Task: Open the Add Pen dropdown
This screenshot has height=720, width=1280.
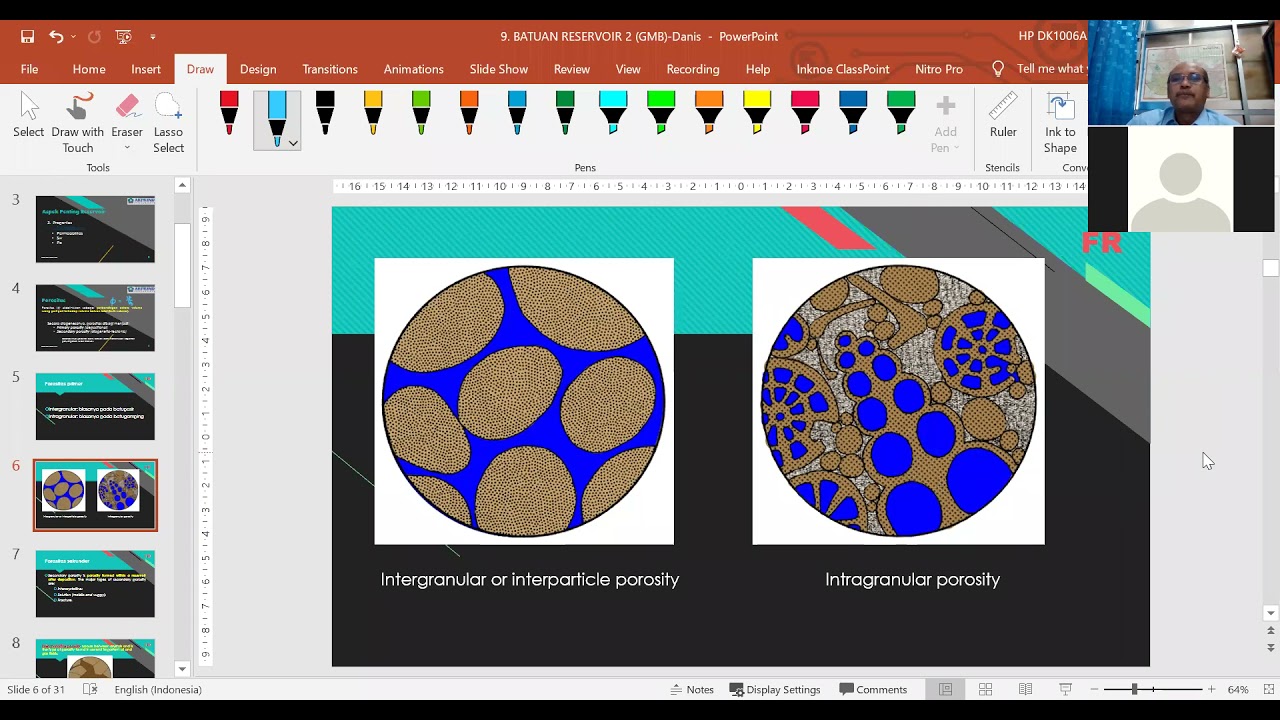Action: coord(945,123)
